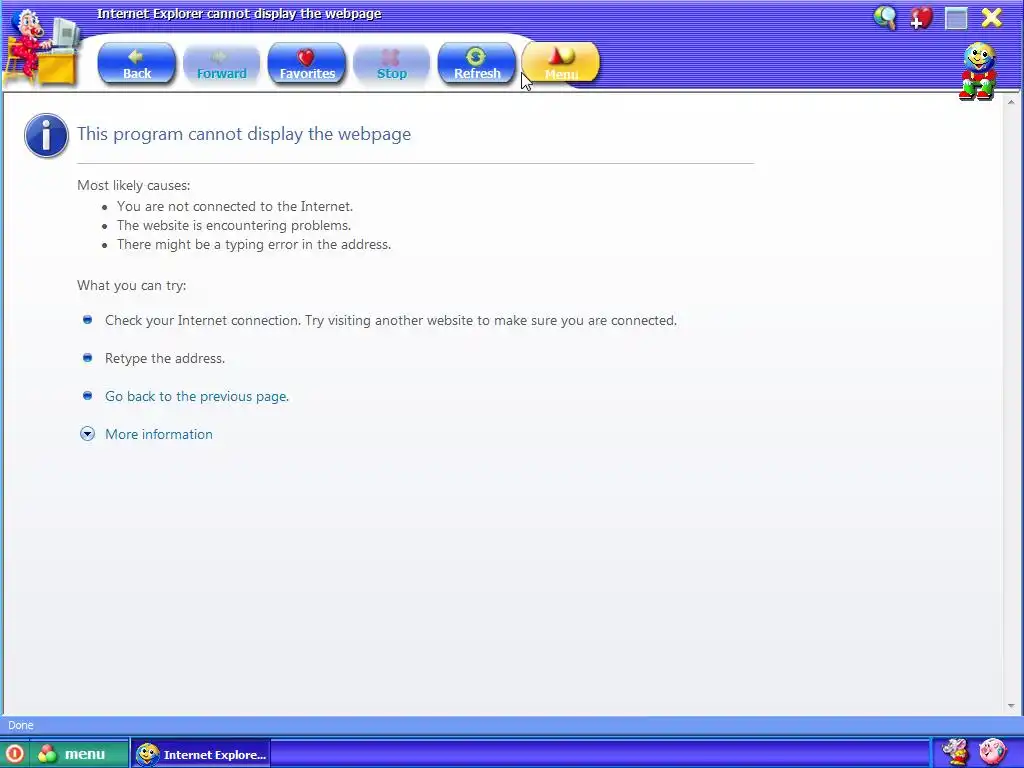Follow Go back to the previous page link

(197, 396)
